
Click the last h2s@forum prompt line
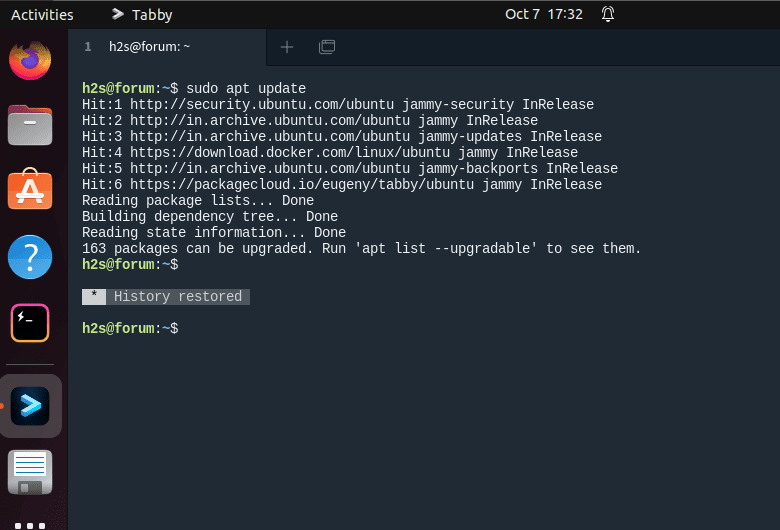pyautogui.click(x=130, y=328)
